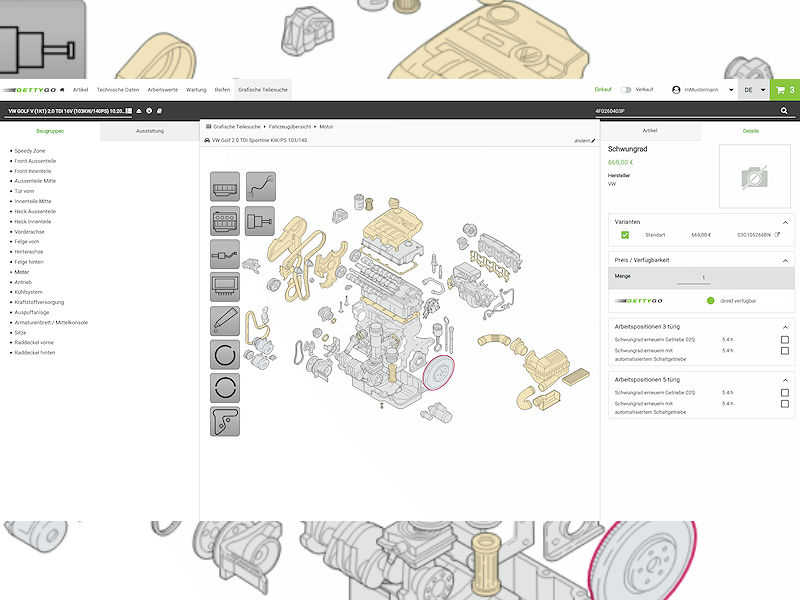Select the wiring harness parts icon
800x600 pixels.
coord(261,186)
